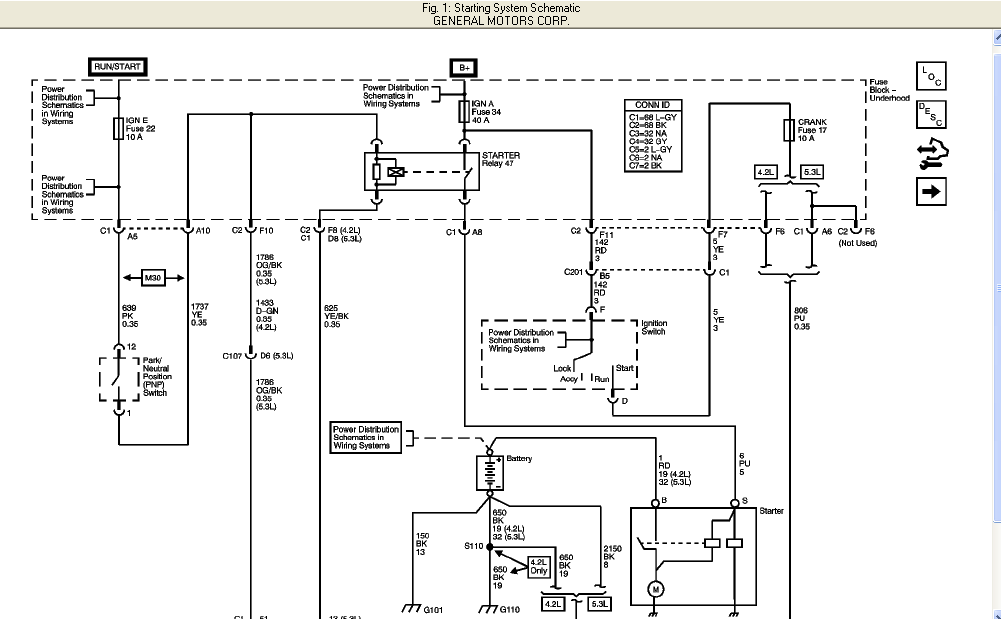Click the F11 terminal label
The width and height of the screenshot is (1001, 619).
pos(606,235)
